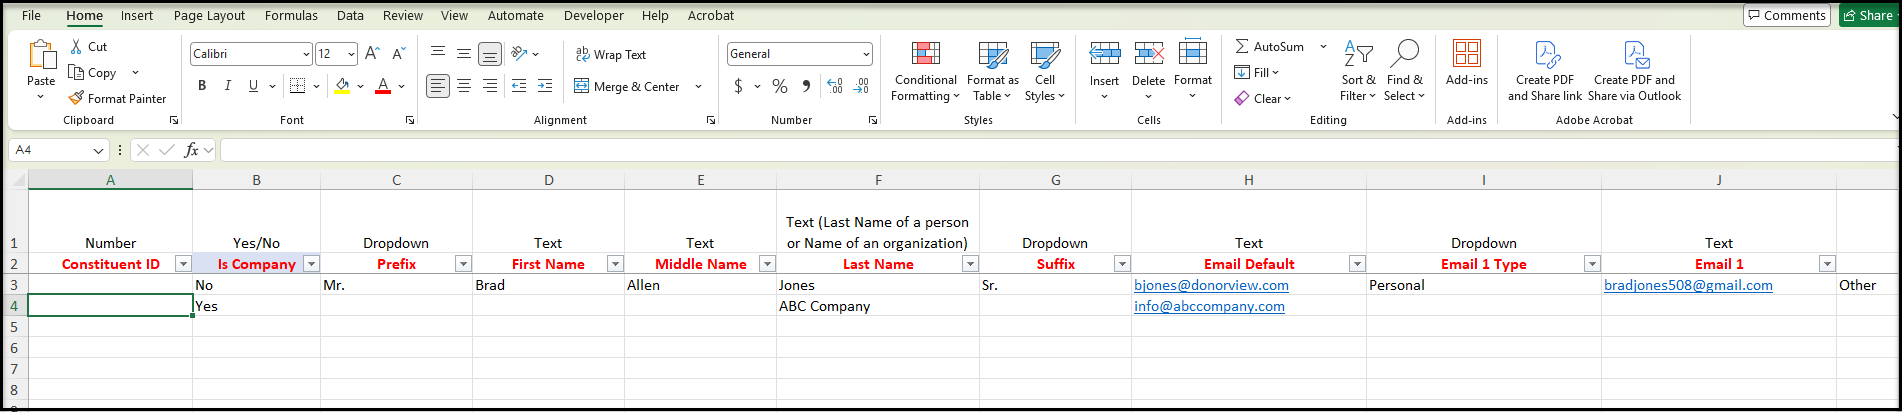This screenshot has height=412, width=1902.
Task: Click the Conditional Formatting icon
Action: pos(926,54)
